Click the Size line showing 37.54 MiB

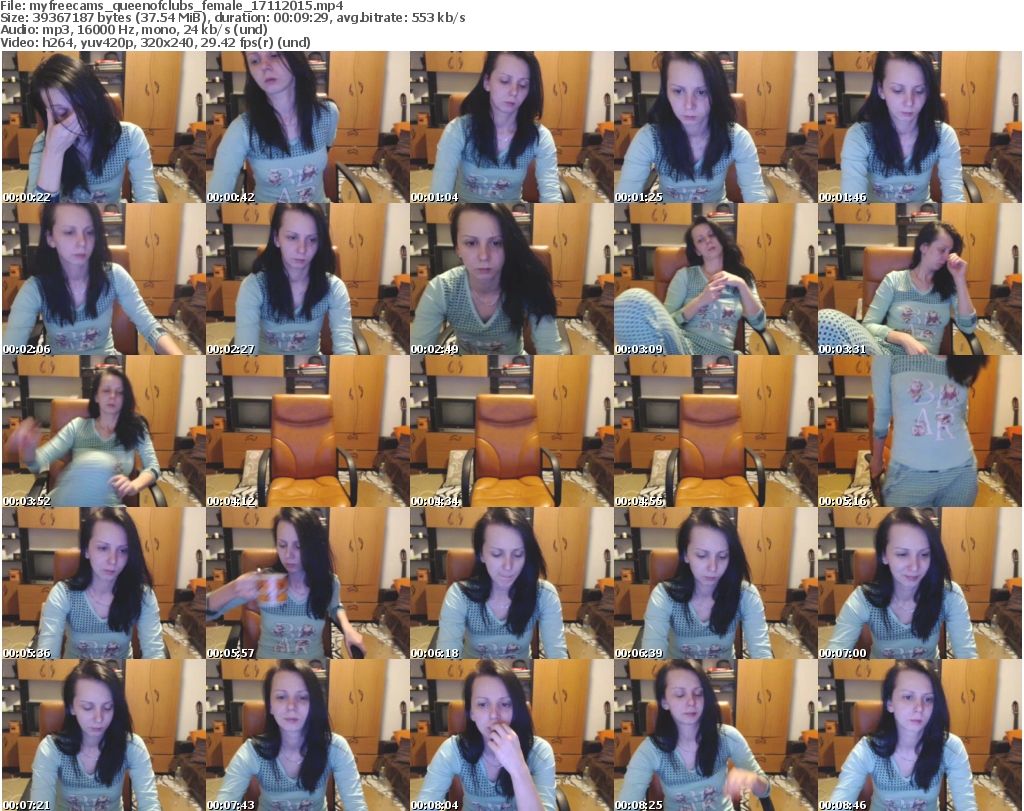point(232,18)
